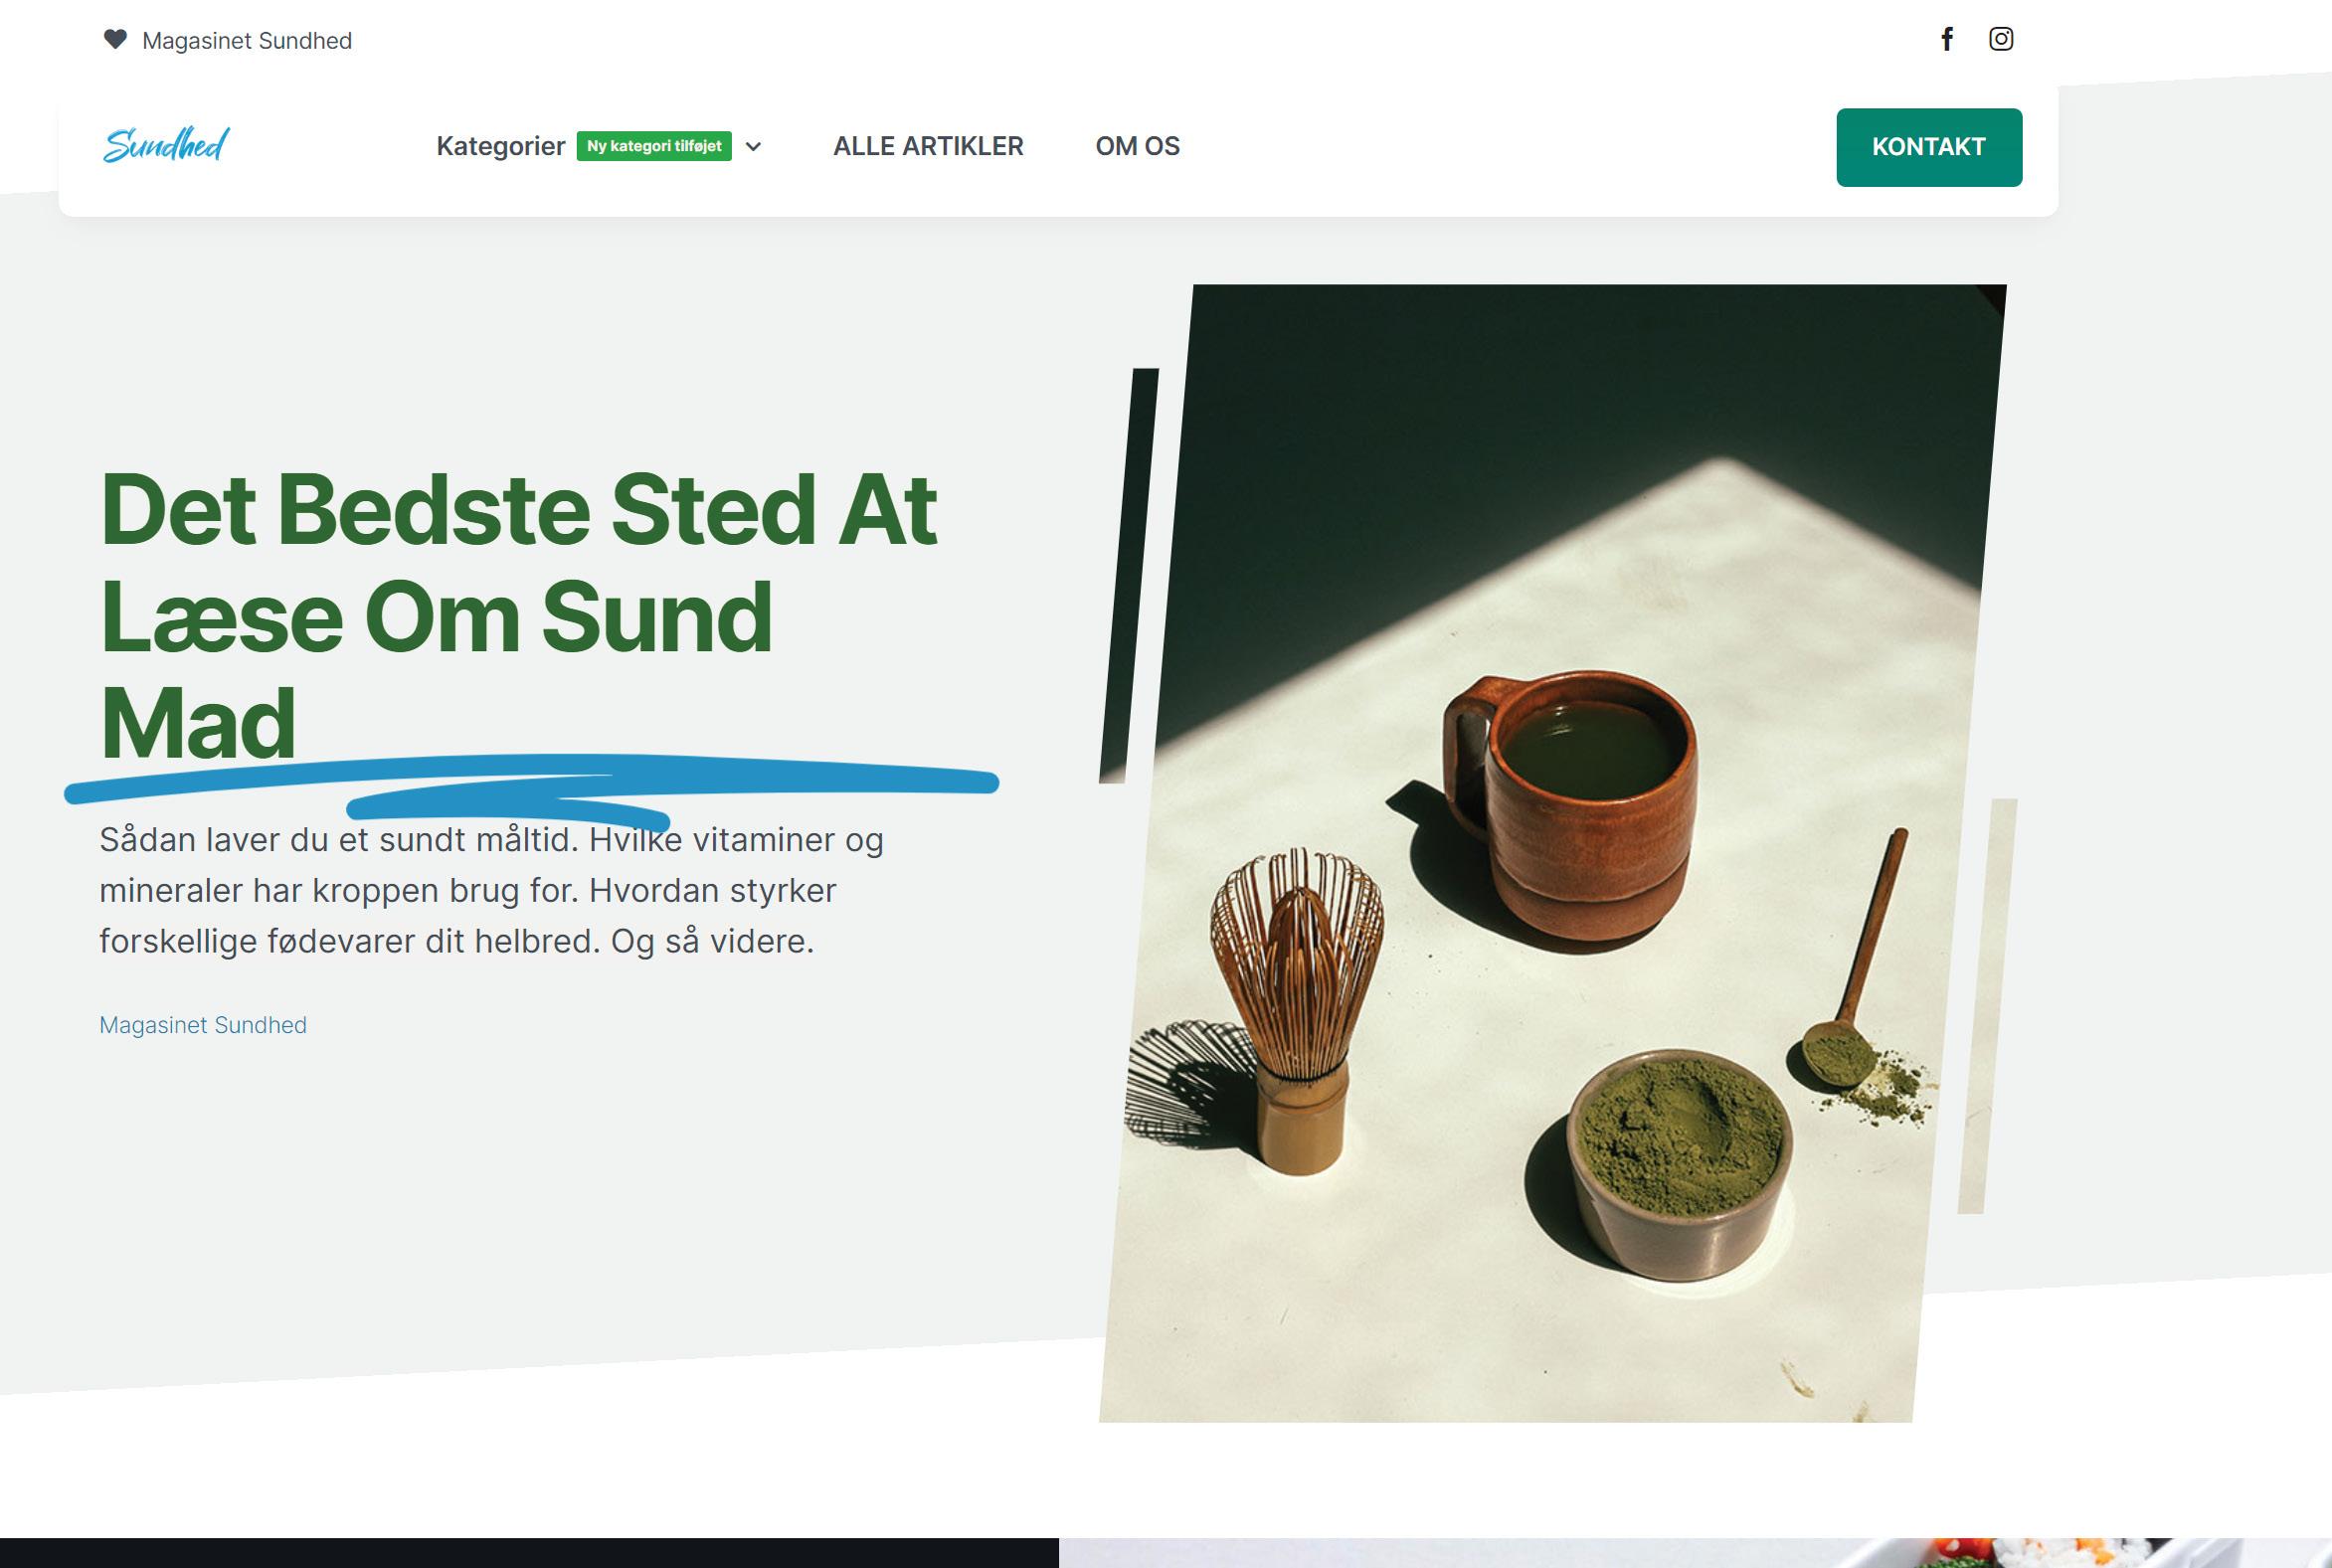Screen dimensions: 2332x1568
Task: Click the intro paragraph about 'sundt måltid'
Action: (x=491, y=890)
